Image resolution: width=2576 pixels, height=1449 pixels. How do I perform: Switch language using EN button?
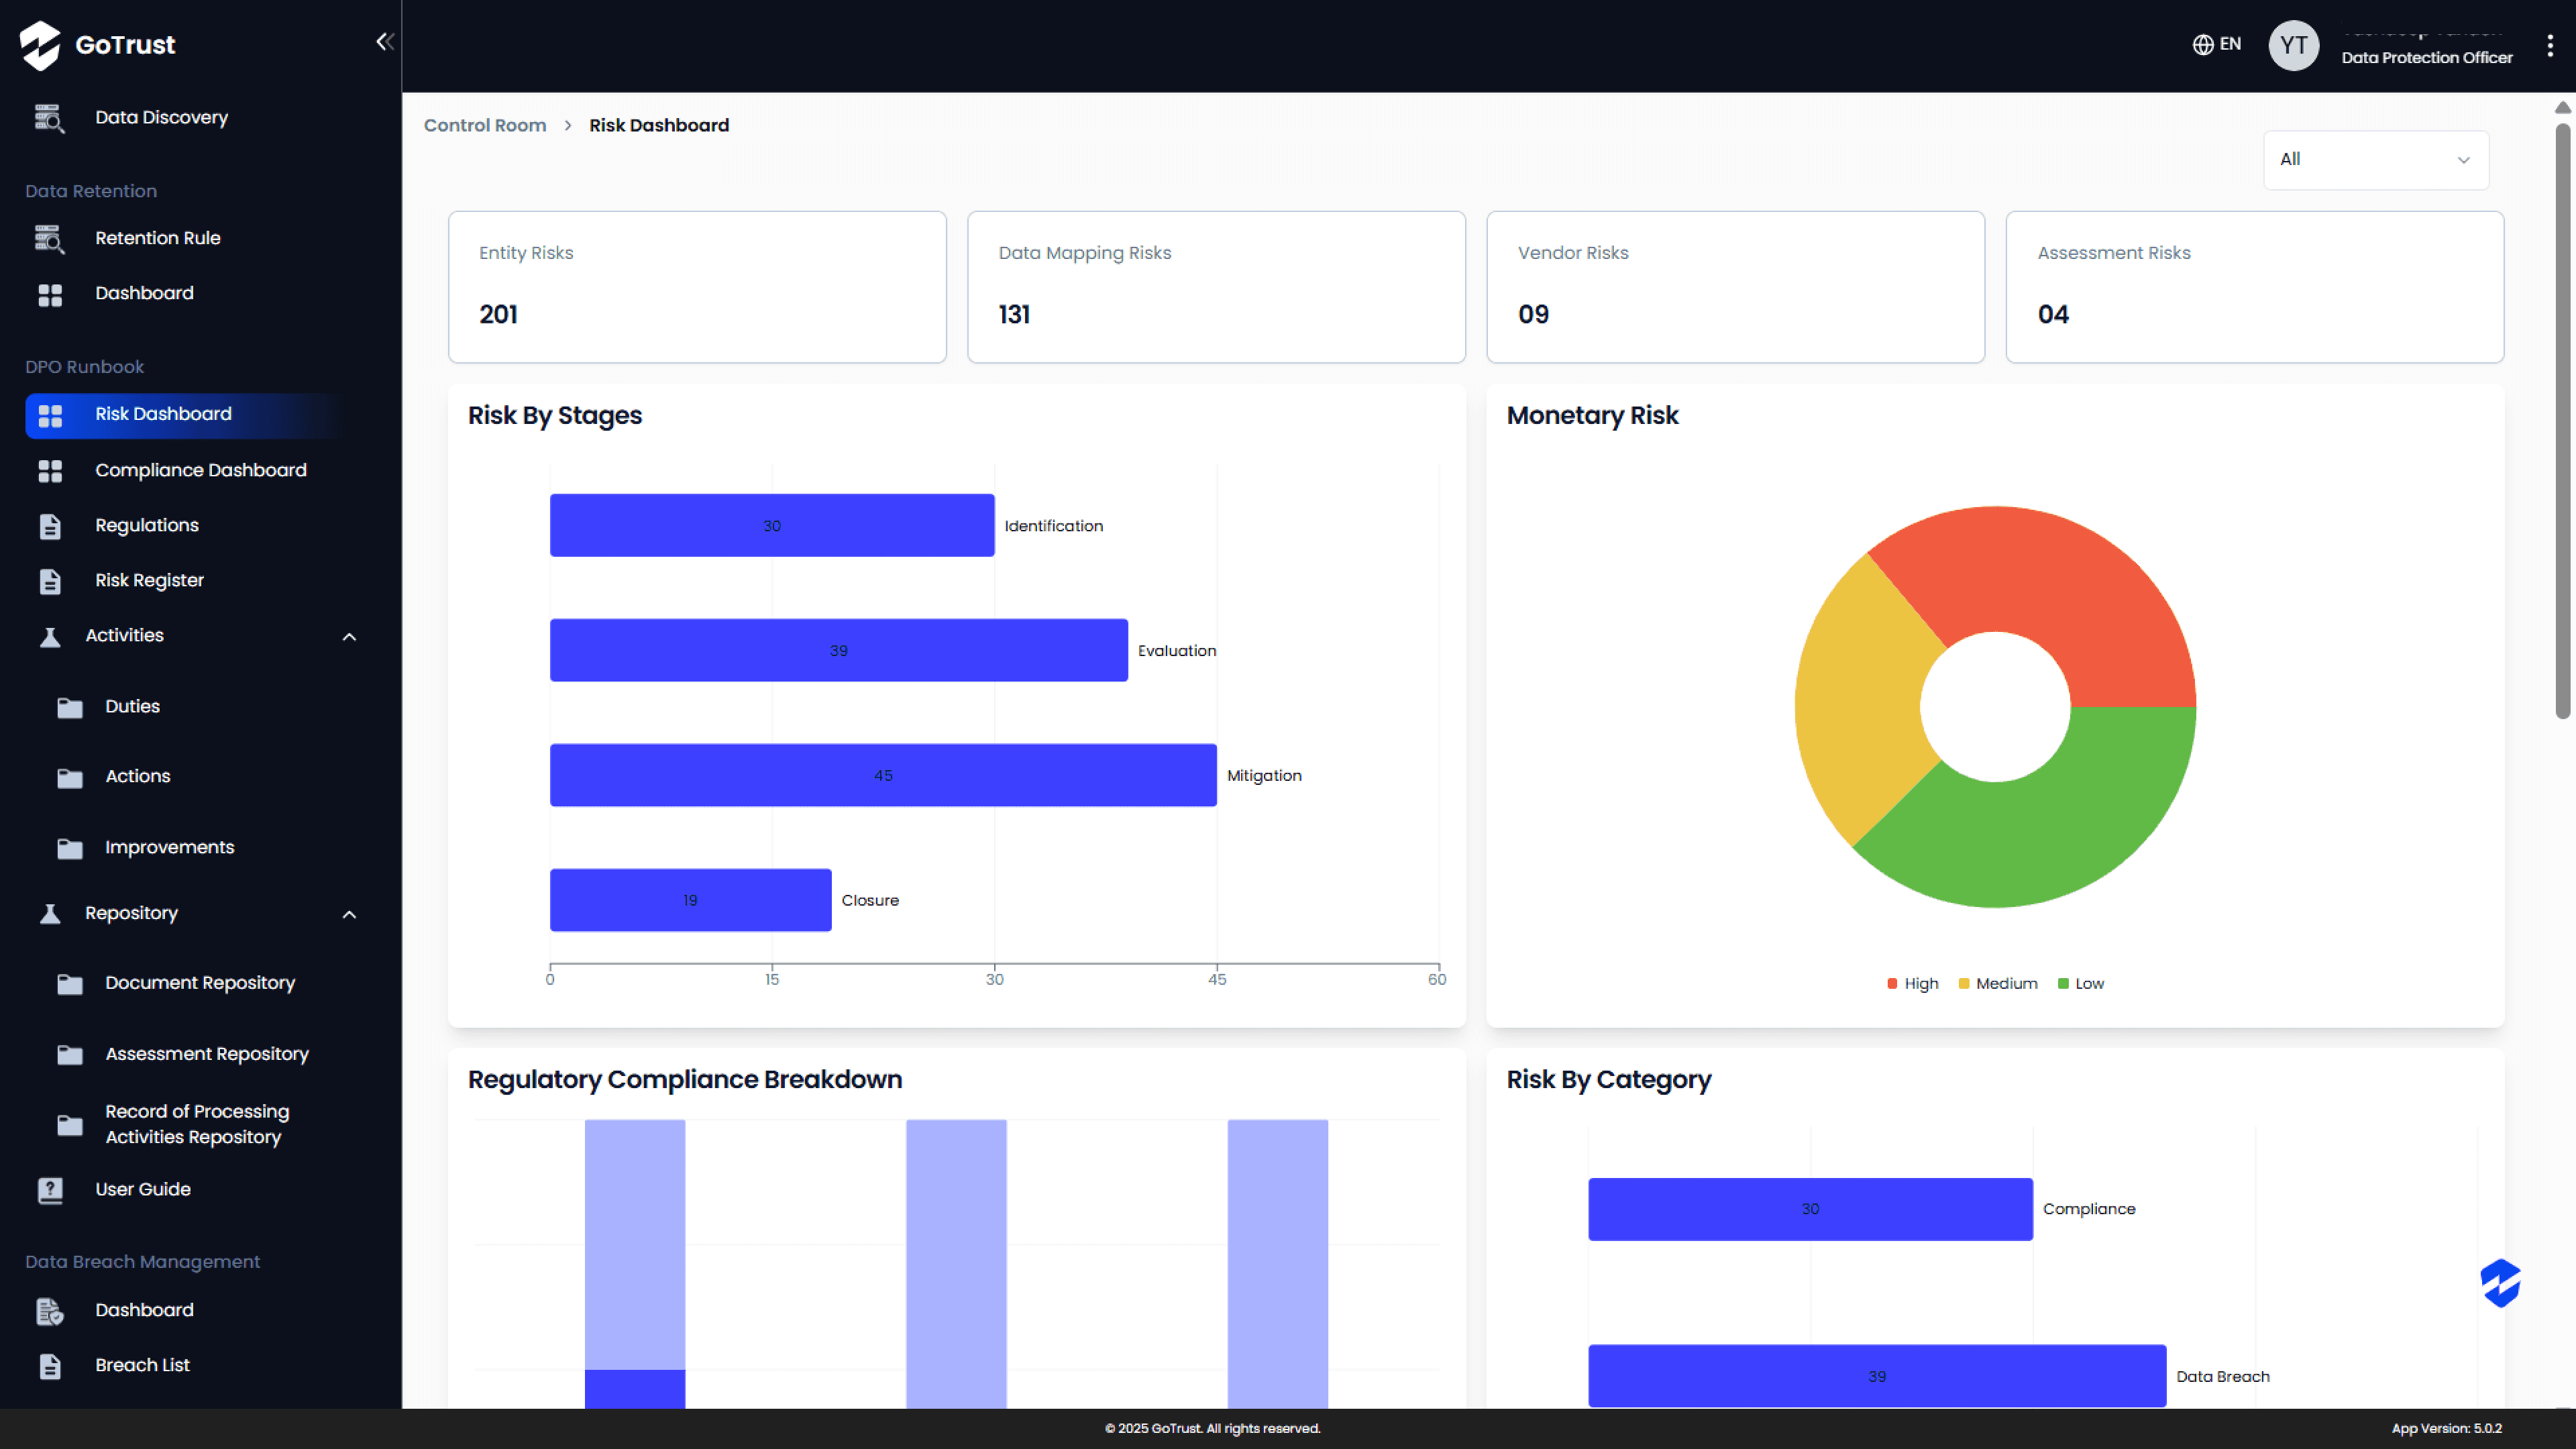[x=2217, y=44]
